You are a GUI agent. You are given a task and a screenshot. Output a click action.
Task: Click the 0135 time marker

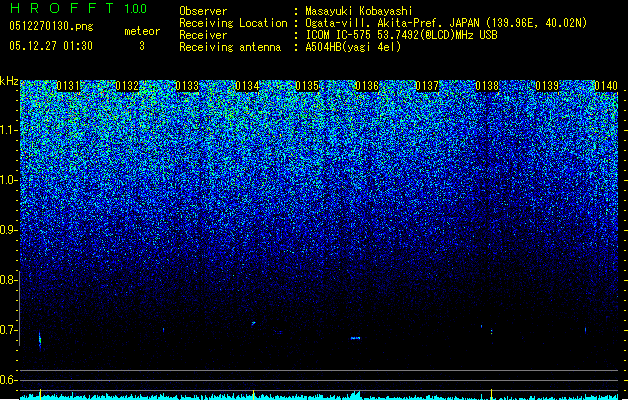[x=307, y=86]
